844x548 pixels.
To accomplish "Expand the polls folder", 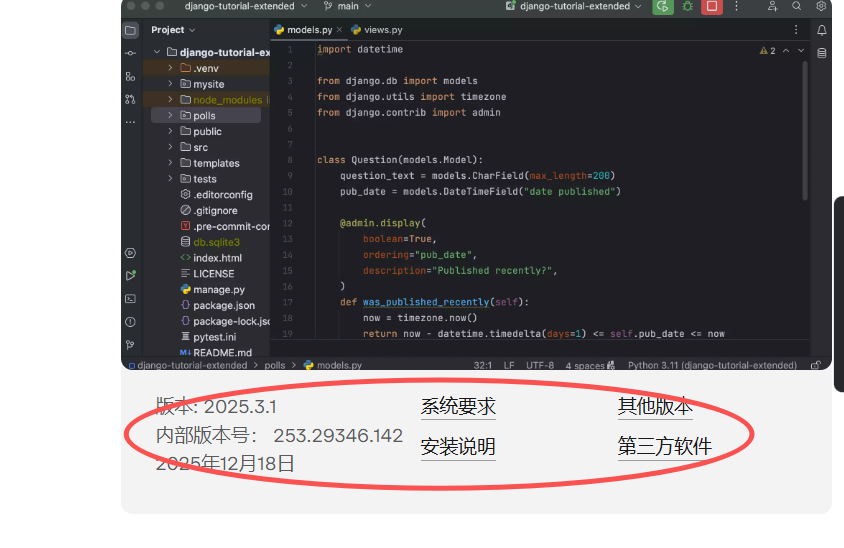I will pyautogui.click(x=170, y=115).
